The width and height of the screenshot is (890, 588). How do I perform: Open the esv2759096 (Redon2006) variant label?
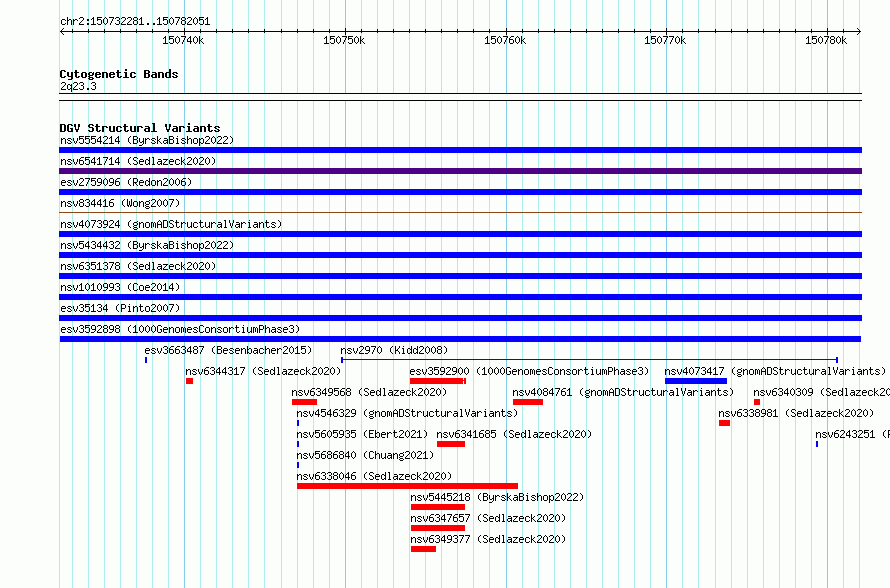126,182
